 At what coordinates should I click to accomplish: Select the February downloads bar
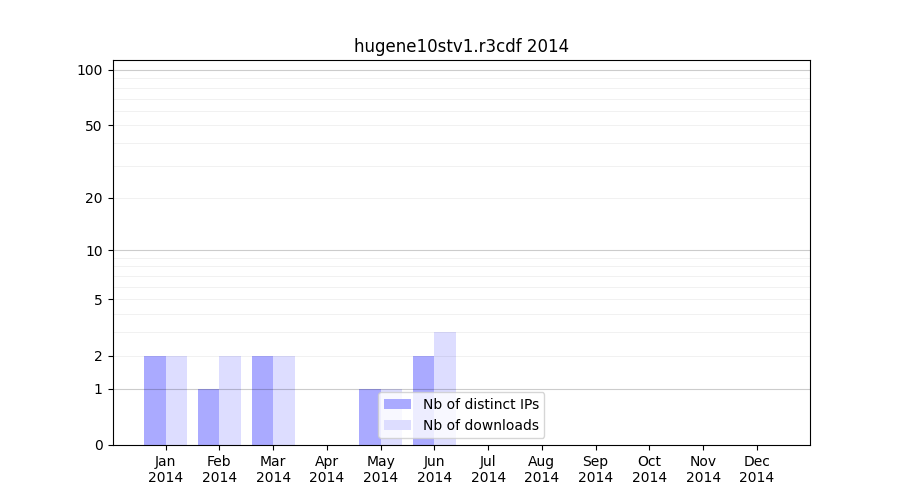(230, 400)
